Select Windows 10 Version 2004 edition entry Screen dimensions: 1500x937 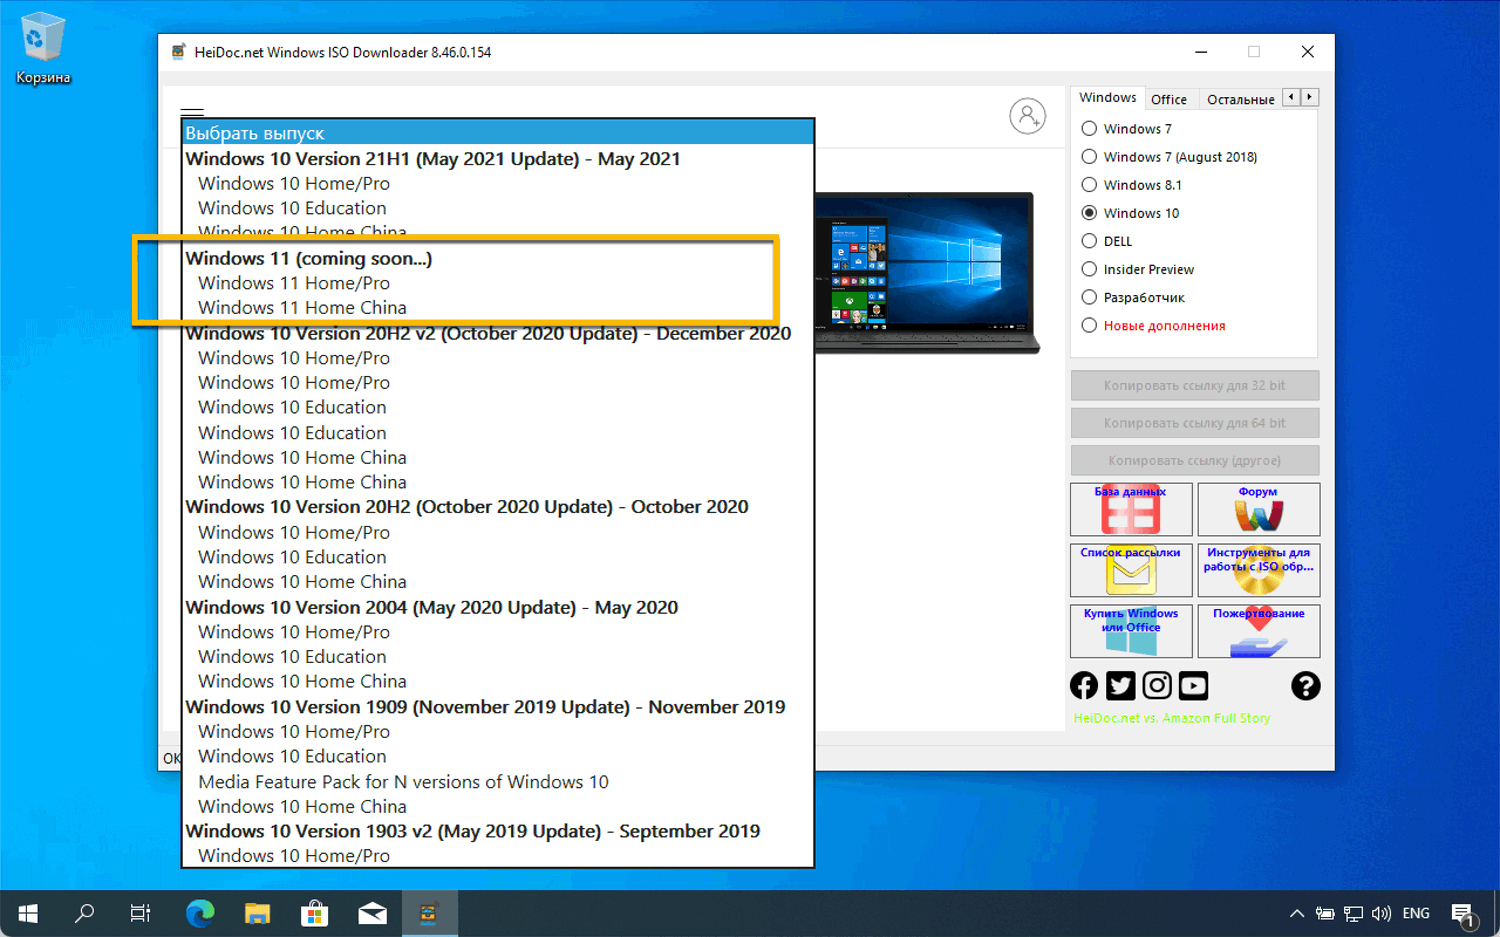430,607
